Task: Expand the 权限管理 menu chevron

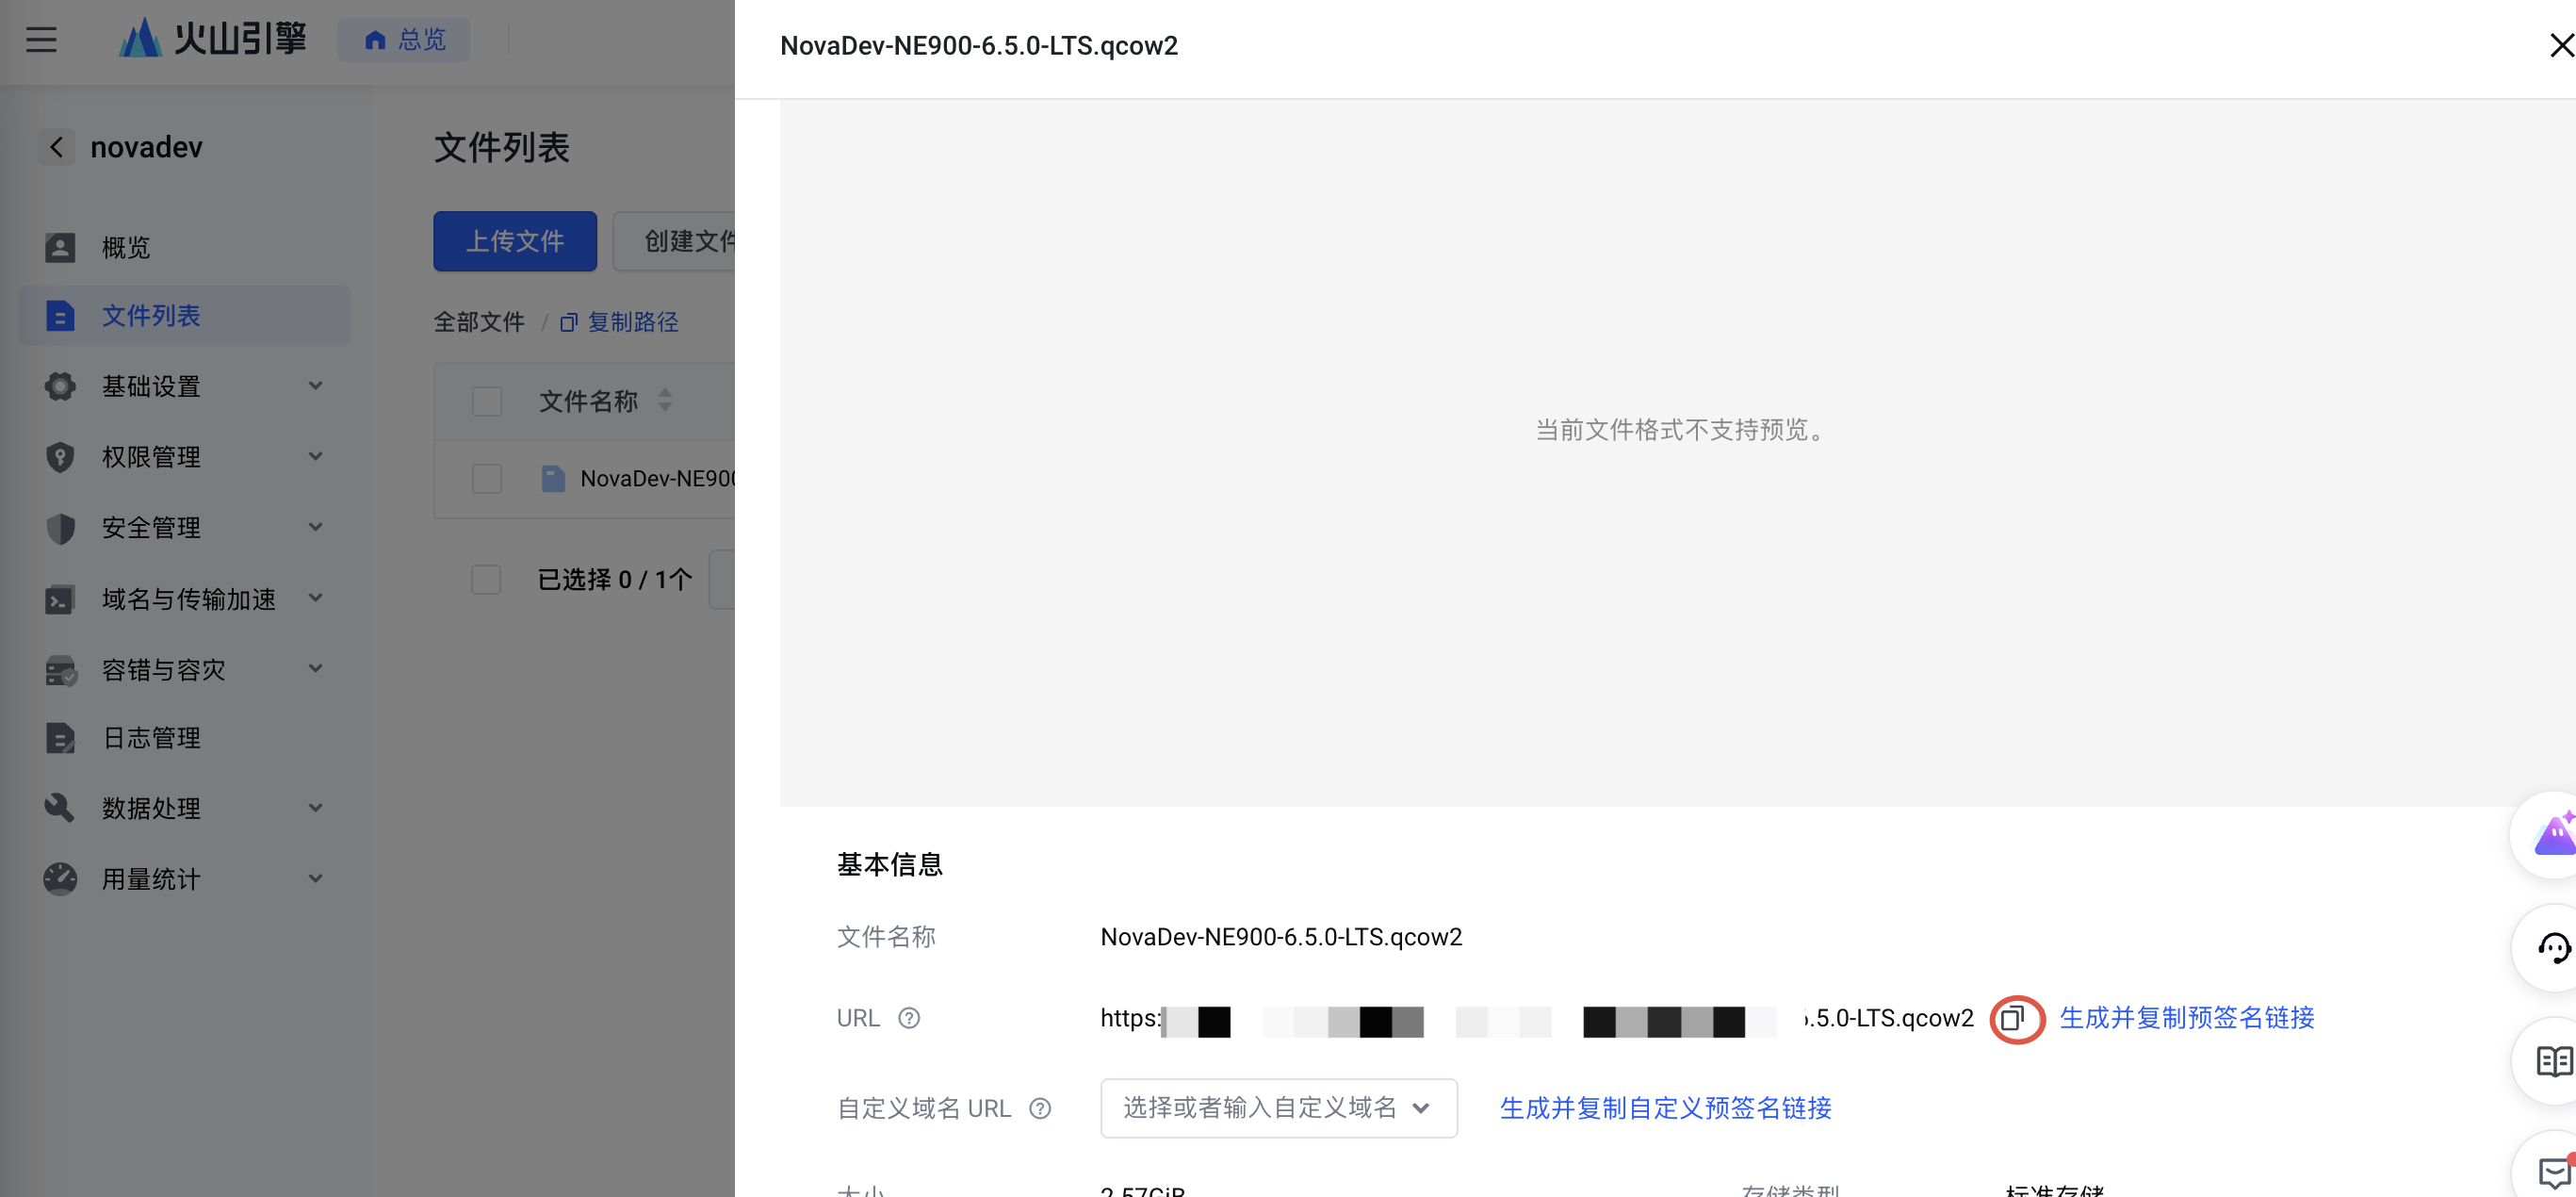Action: coord(315,457)
